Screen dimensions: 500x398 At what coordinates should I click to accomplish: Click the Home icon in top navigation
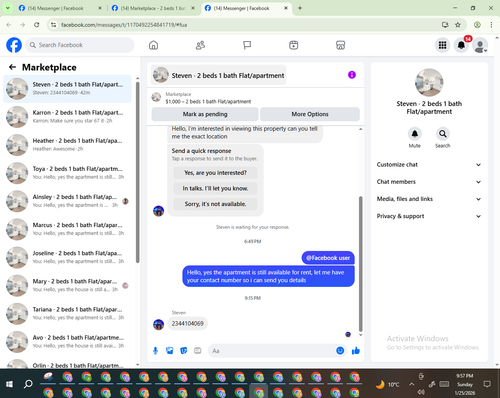click(153, 45)
